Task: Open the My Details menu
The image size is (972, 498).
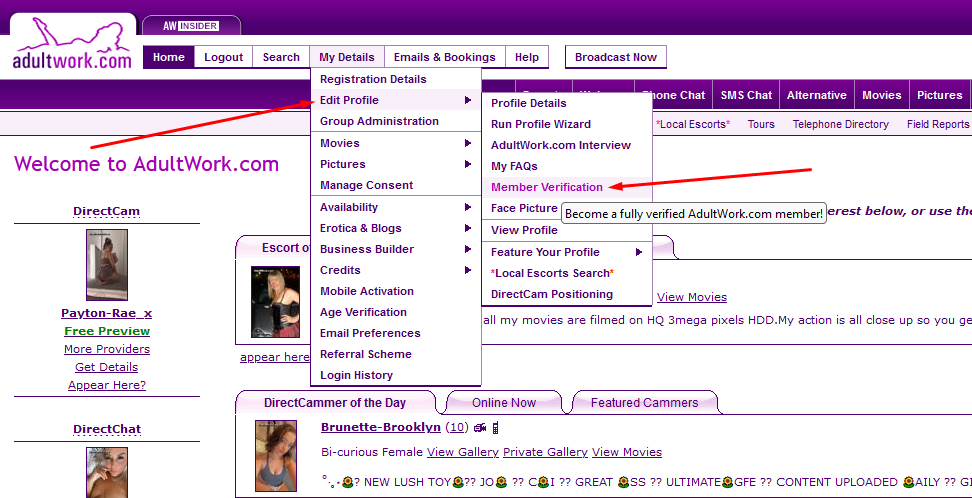Action: (347, 57)
